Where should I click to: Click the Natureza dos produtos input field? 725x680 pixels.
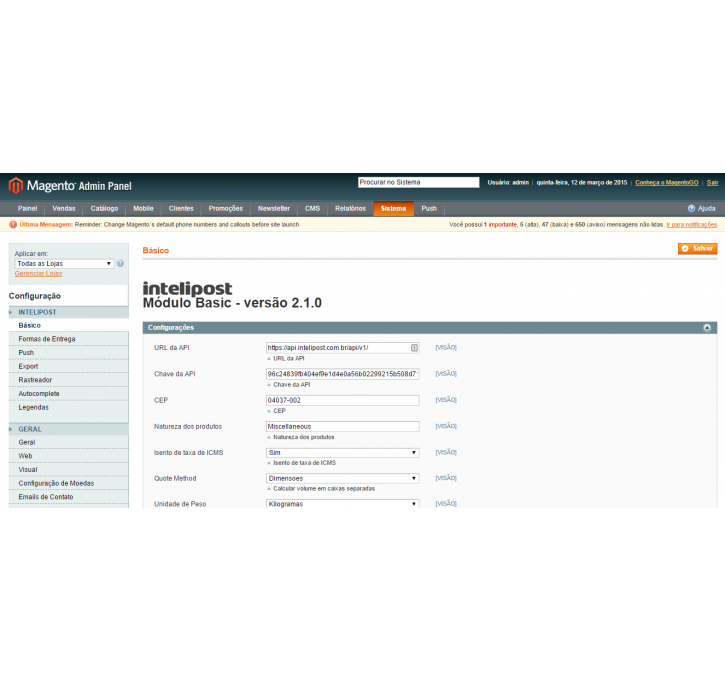pyautogui.click(x=343, y=426)
